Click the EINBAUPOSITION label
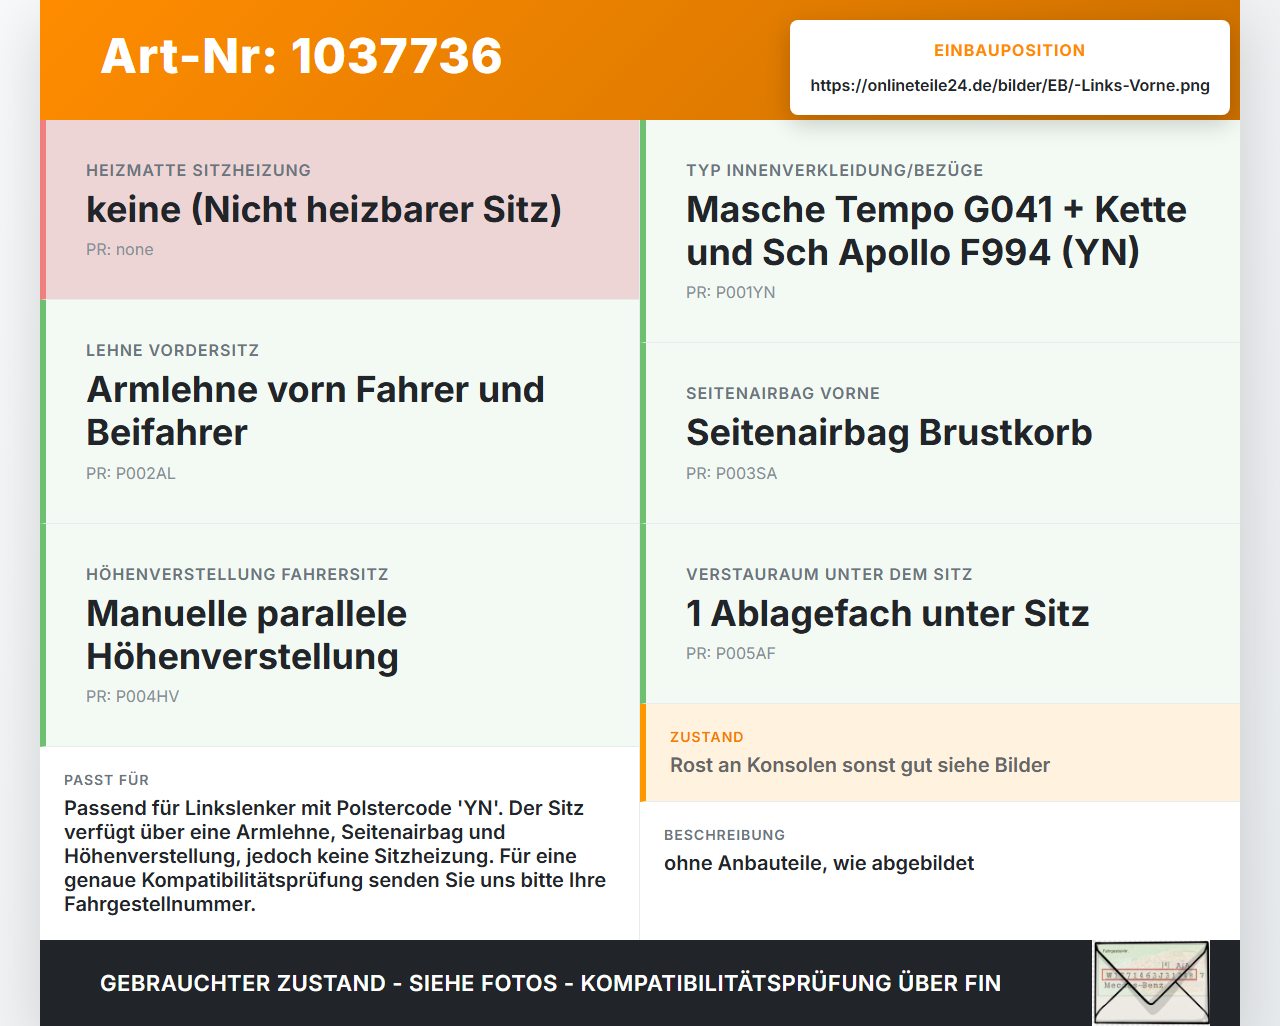The height and width of the screenshot is (1026, 1280). click(x=1010, y=50)
